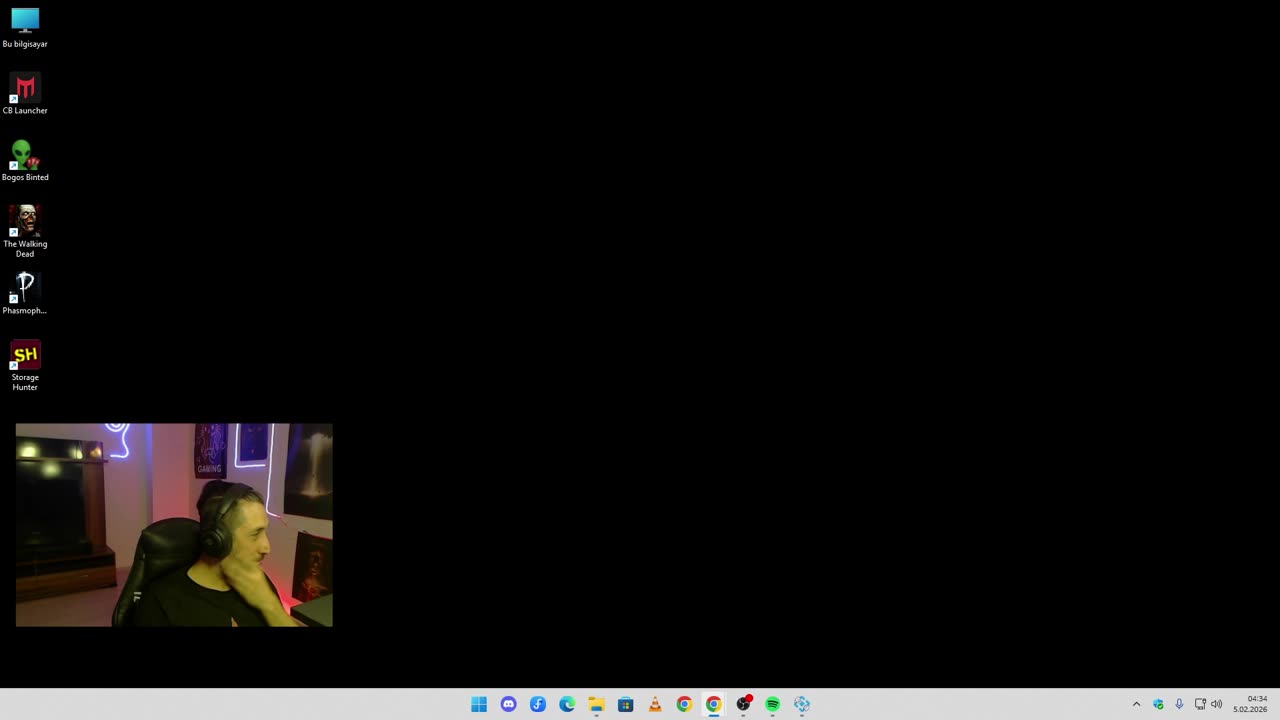Select the Storage Hunter desktop shortcut
Viewport: 1280px width, 720px height.
click(25, 366)
